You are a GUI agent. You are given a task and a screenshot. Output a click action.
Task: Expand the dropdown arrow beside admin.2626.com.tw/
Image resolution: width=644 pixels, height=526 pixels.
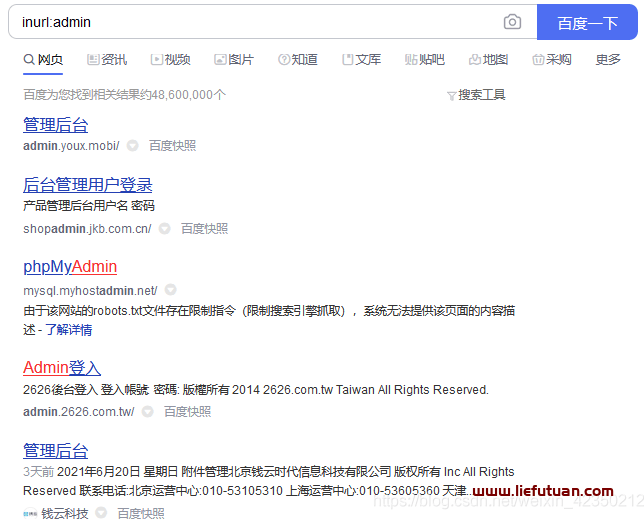point(147,411)
